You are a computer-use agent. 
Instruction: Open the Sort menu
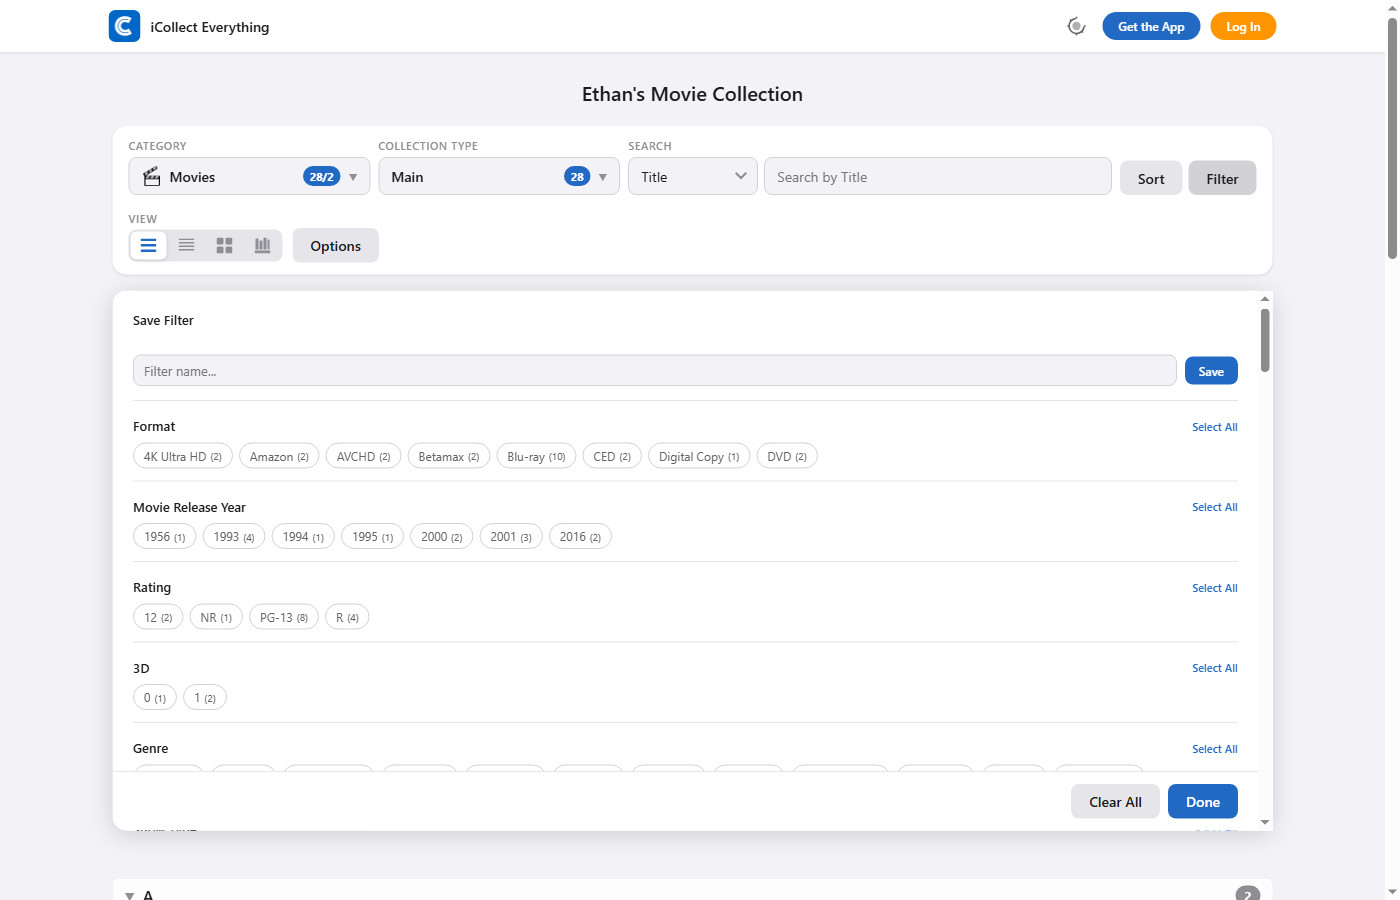click(x=1150, y=179)
